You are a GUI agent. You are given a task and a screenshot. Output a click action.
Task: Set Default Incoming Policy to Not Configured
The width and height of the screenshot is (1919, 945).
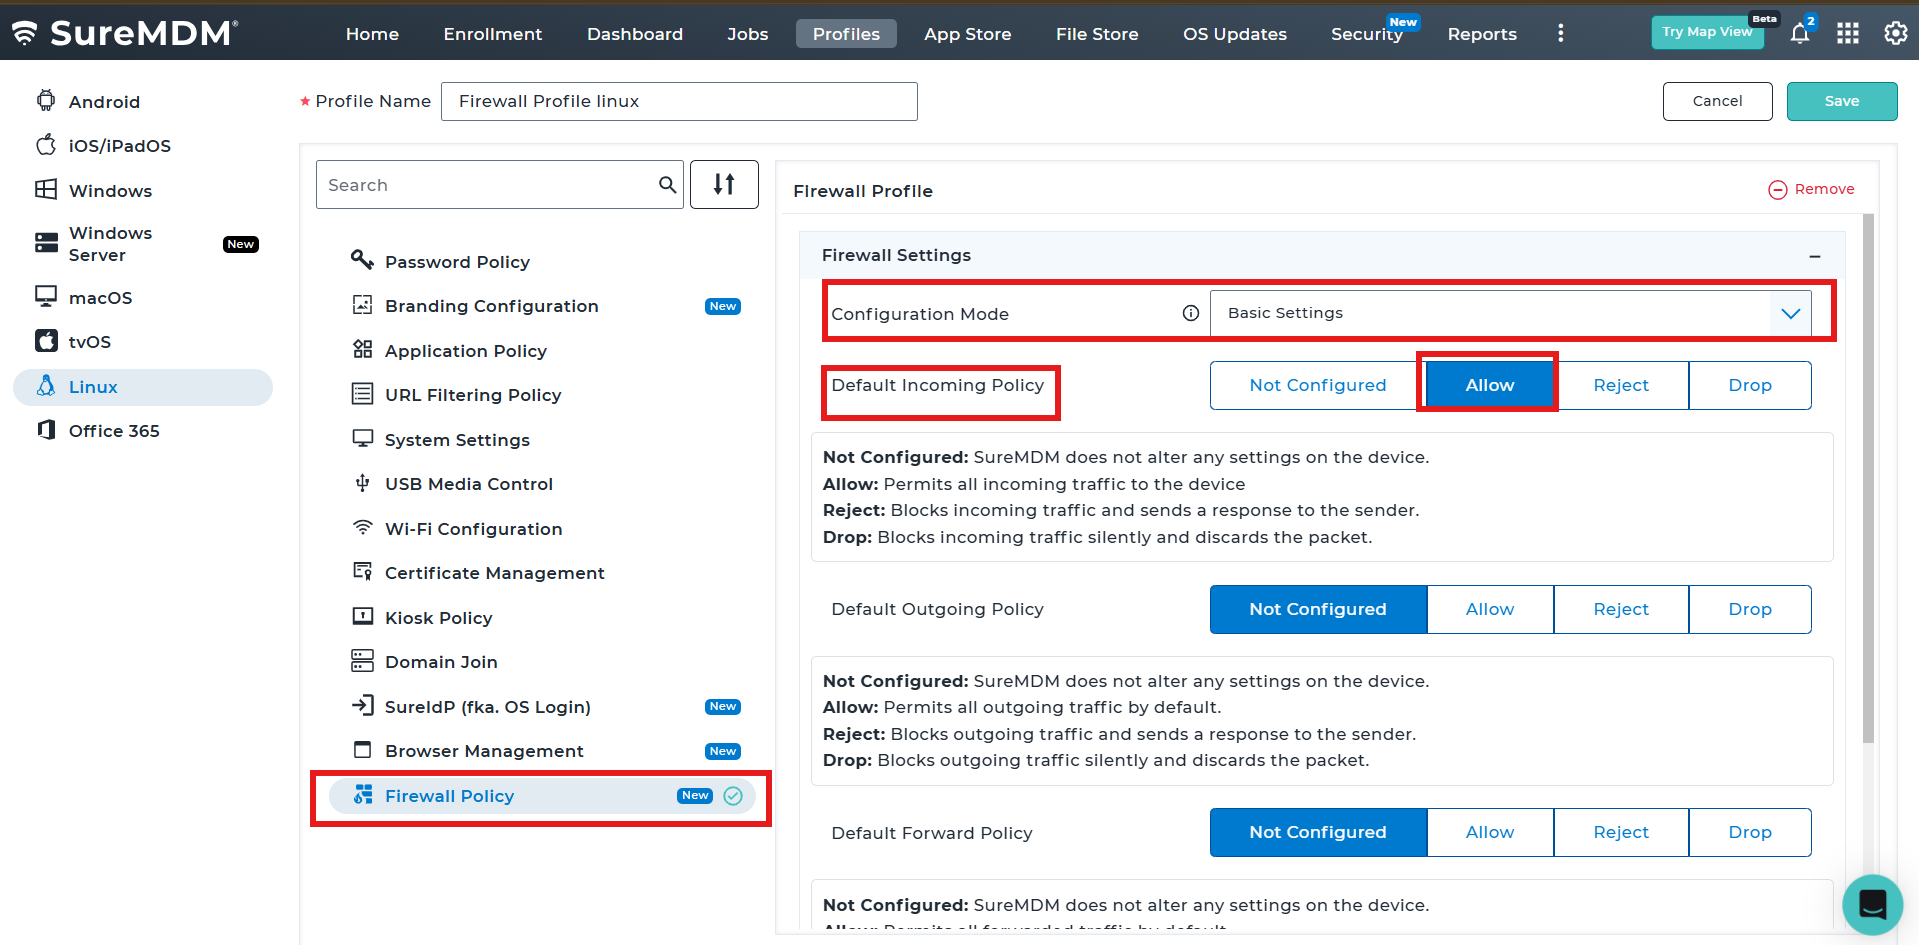point(1318,385)
